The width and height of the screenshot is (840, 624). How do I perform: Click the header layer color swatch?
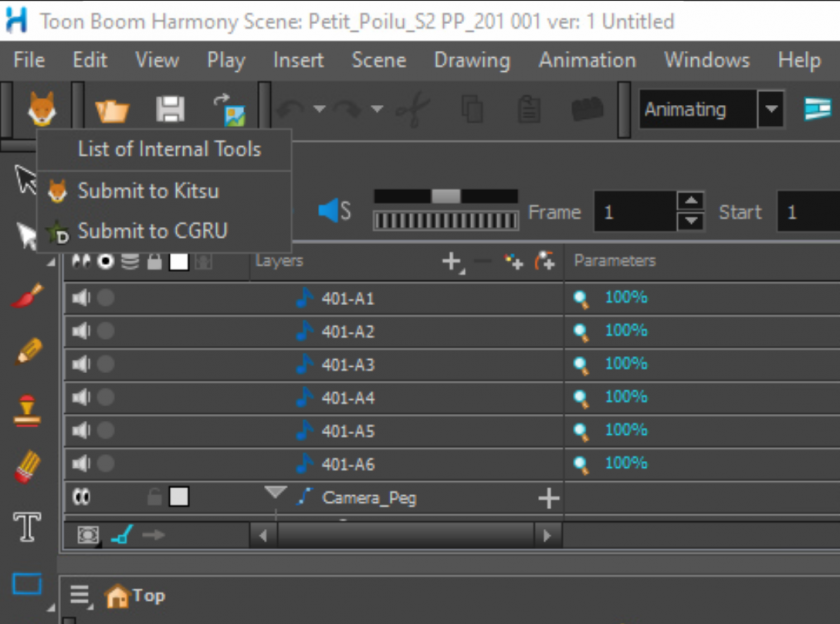tap(179, 261)
